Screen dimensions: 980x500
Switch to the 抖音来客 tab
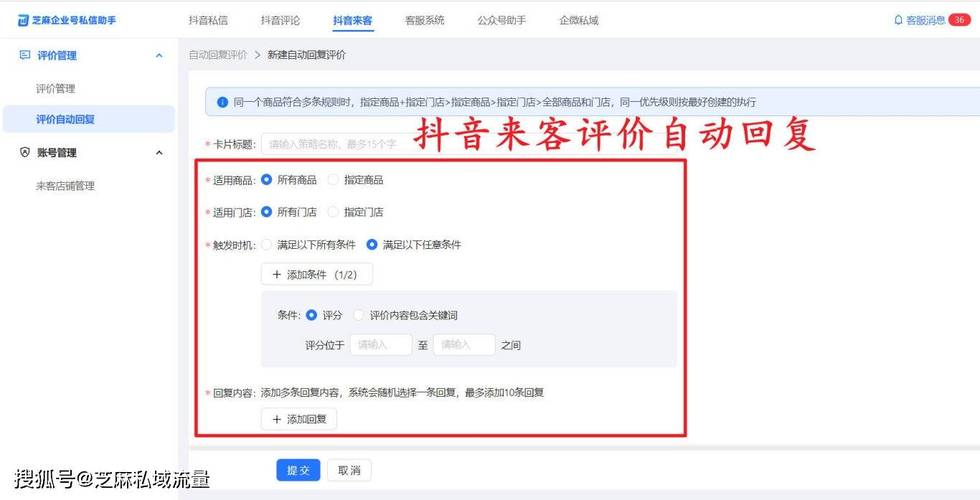click(353, 21)
